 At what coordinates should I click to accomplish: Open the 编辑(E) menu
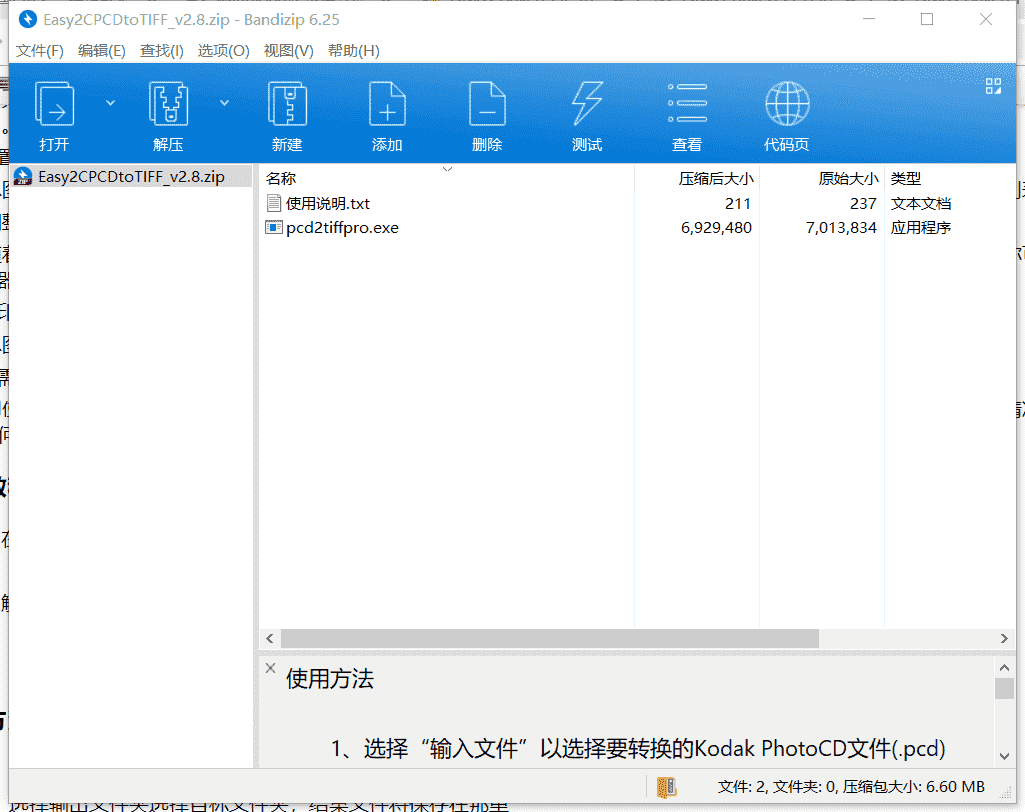(102, 51)
